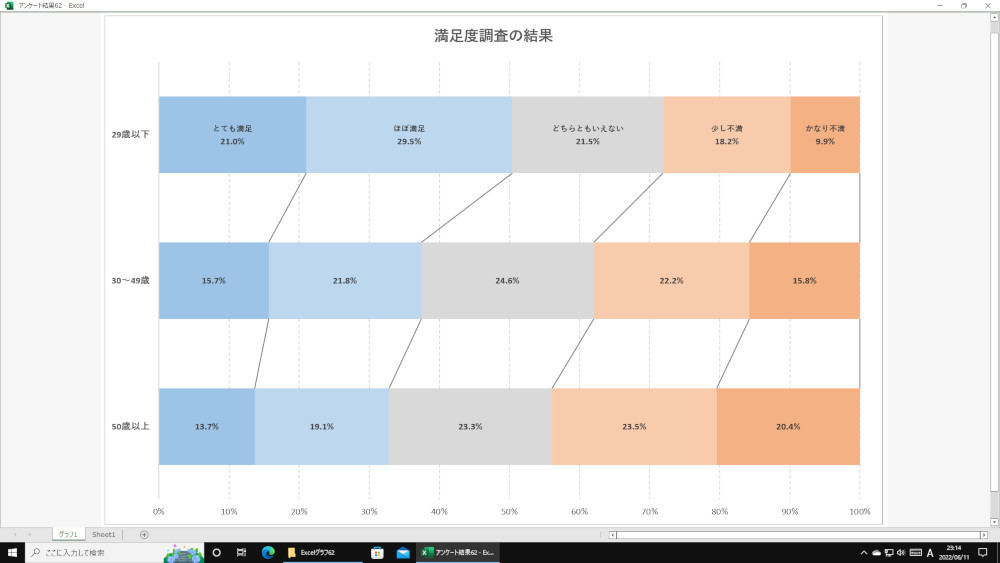Click the Excel app icon in title bar

[x=8, y=5]
